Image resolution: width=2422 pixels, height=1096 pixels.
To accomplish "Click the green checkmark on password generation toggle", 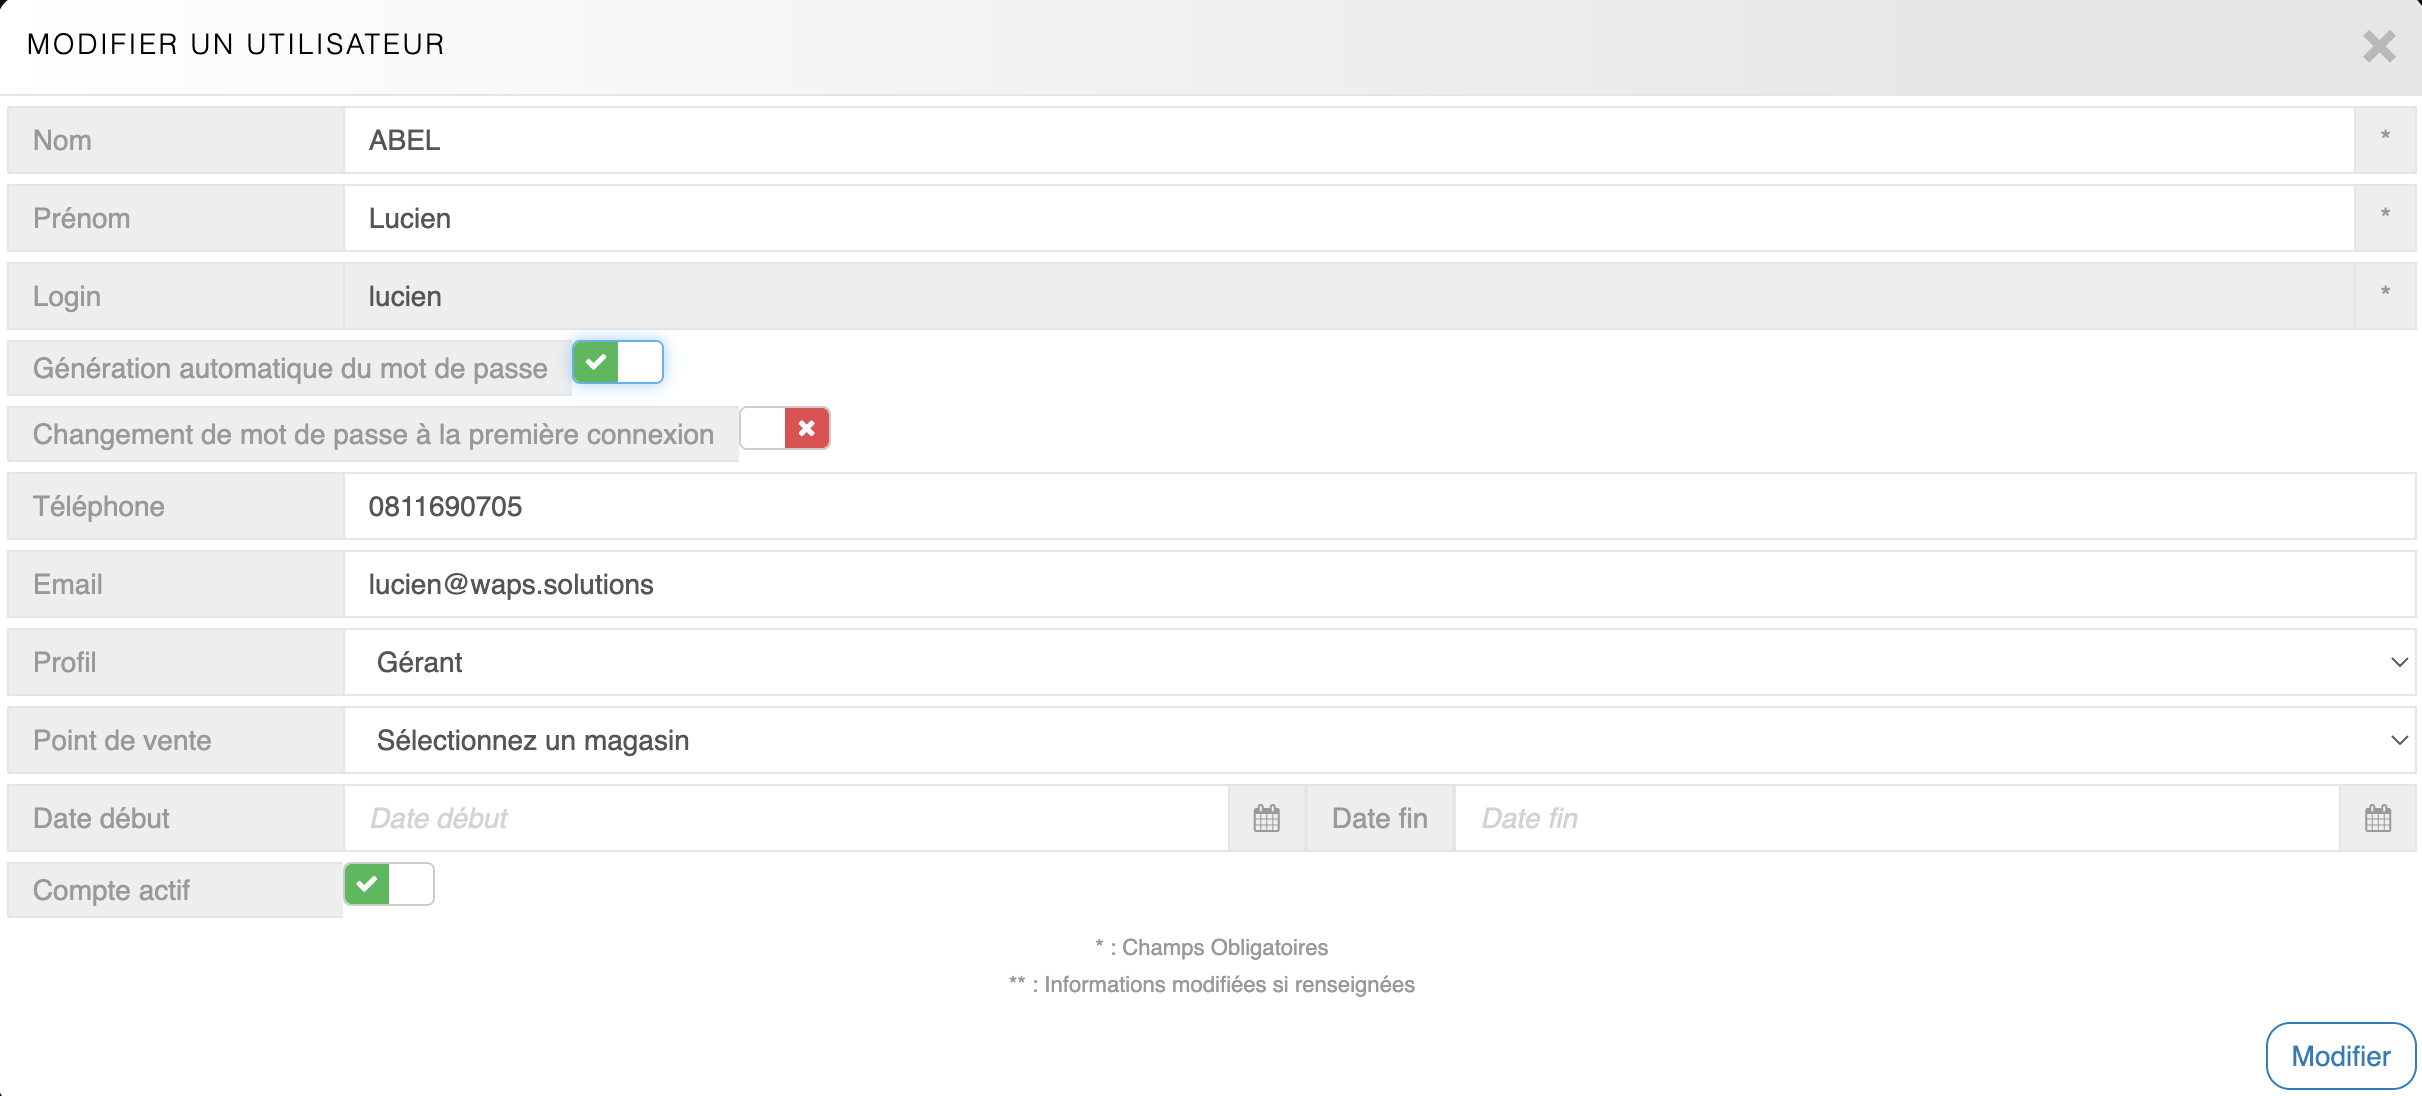I will coord(596,362).
